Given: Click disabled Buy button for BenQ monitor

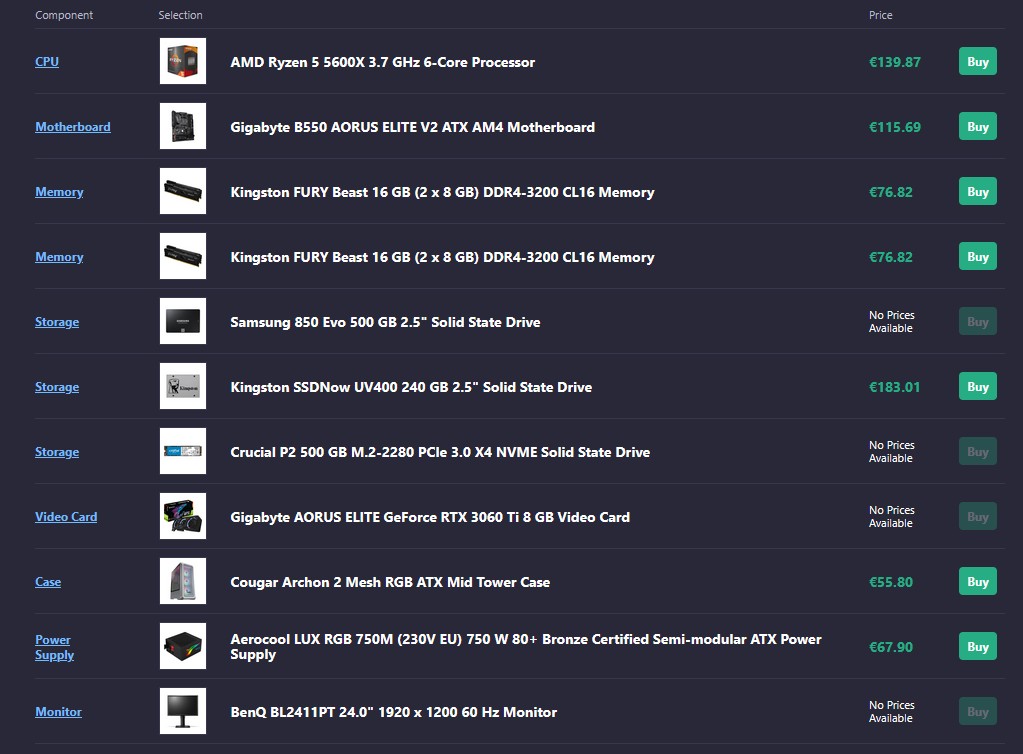Looking at the screenshot, I should coord(977,712).
